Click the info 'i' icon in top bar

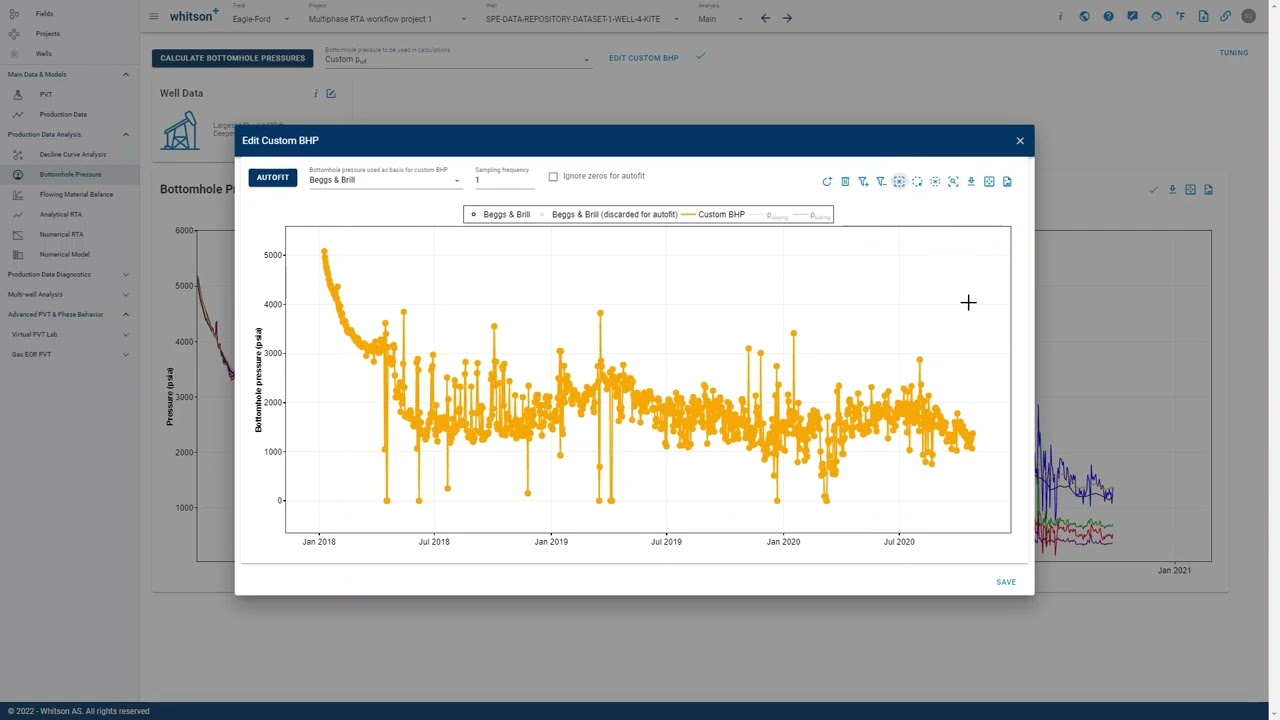(x=1061, y=17)
